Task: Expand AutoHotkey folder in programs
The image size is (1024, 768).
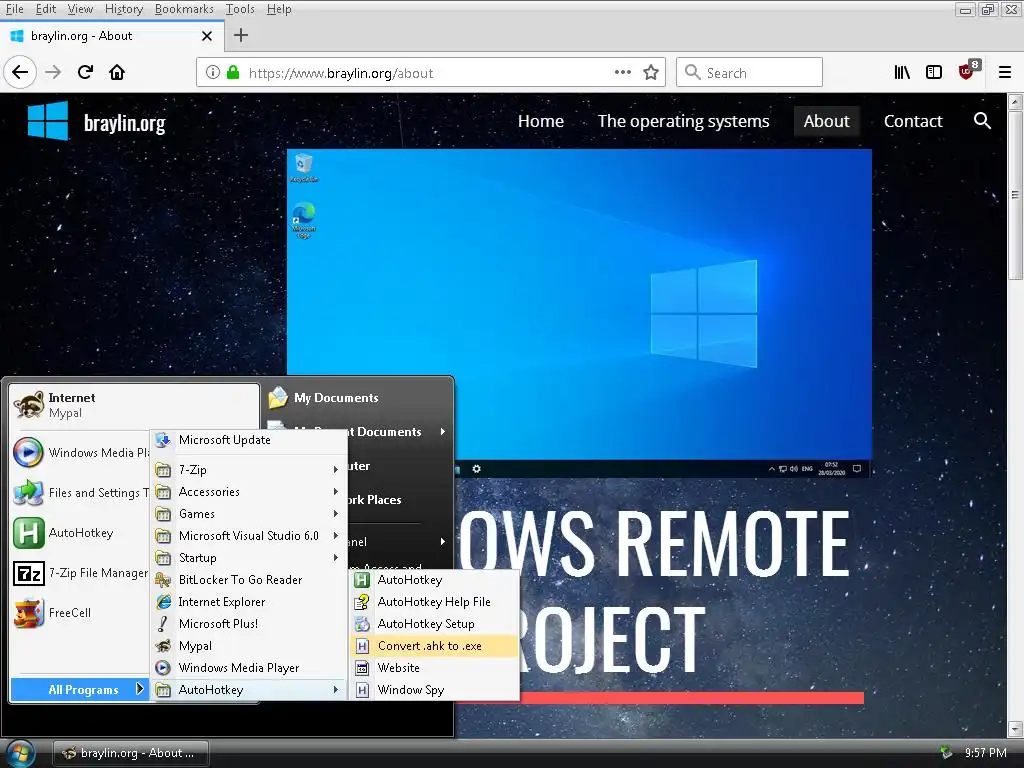Action: pos(248,690)
